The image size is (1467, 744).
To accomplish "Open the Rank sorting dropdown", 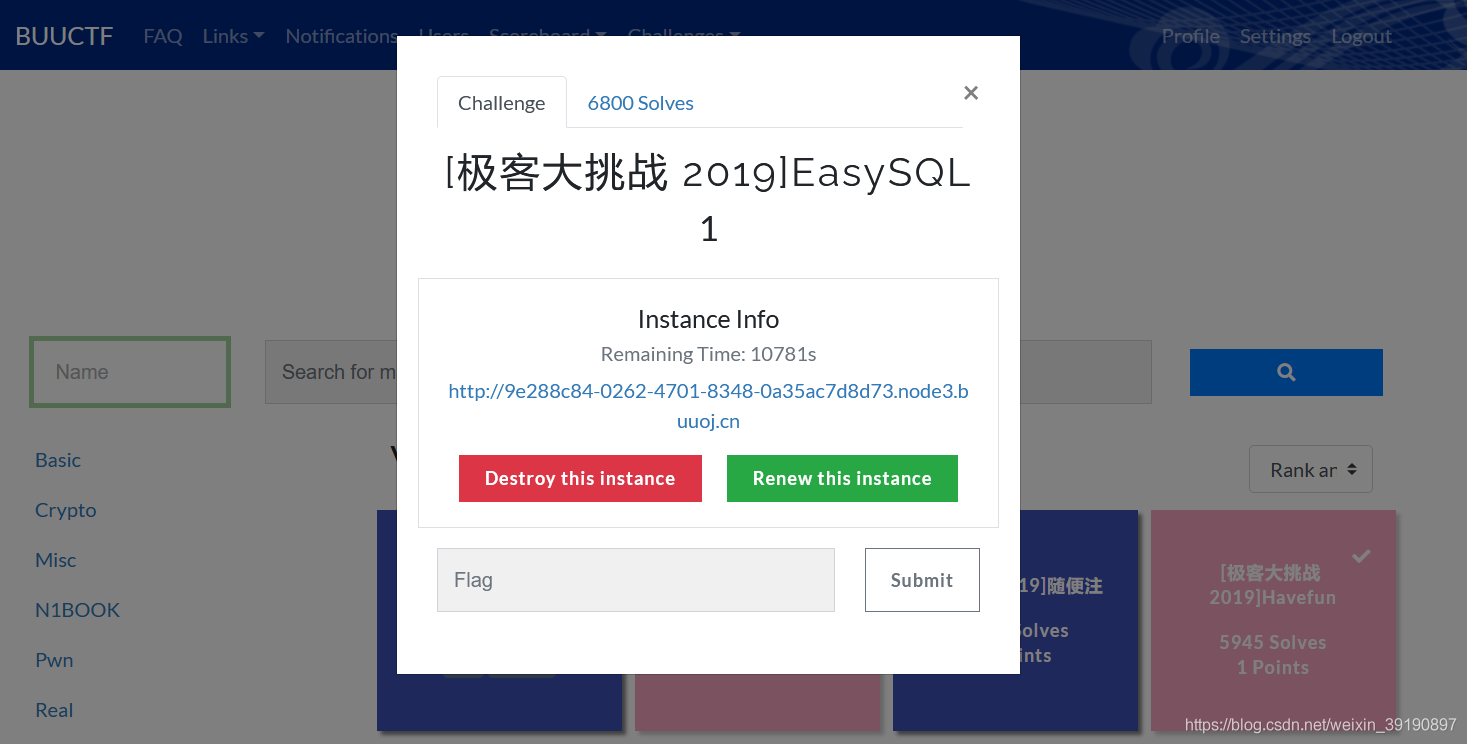I will coord(1310,469).
